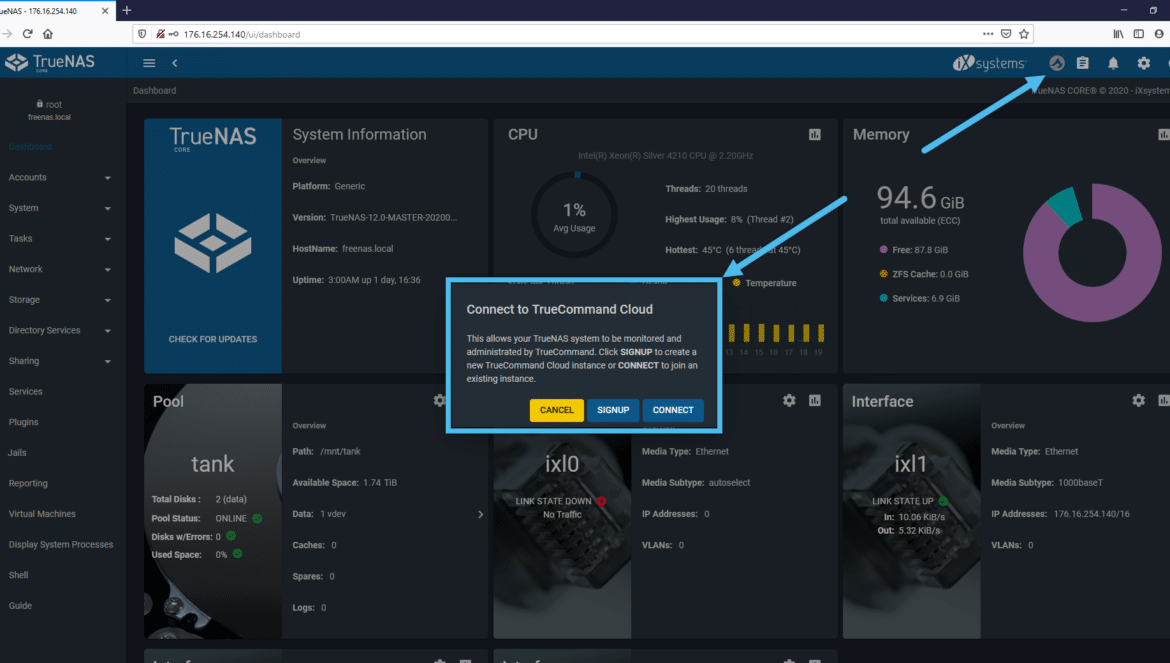The height and width of the screenshot is (663, 1170).
Task: Go to browser home page
Action: coord(48,34)
